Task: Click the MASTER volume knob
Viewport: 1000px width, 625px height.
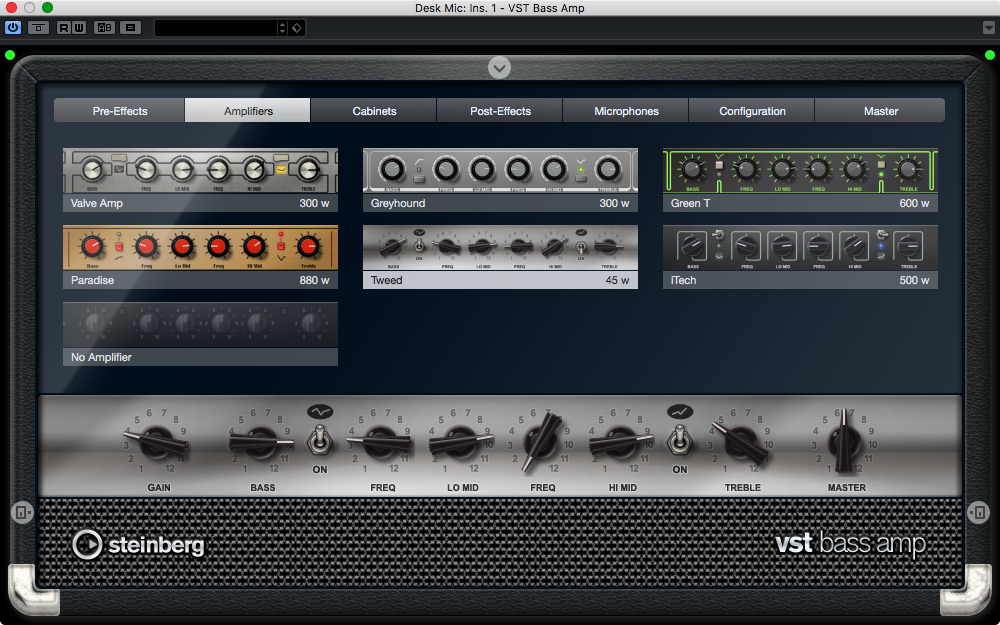Action: [x=845, y=440]
